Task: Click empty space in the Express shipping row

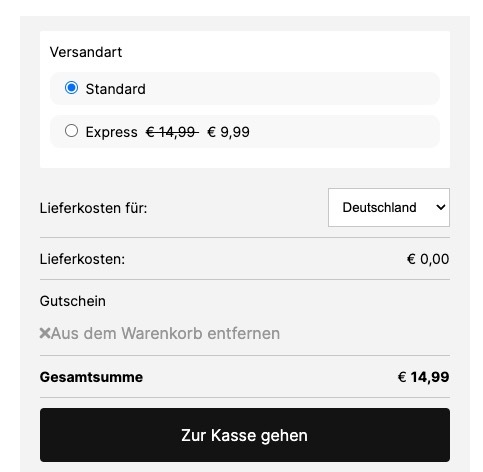Action: point(343,131)
